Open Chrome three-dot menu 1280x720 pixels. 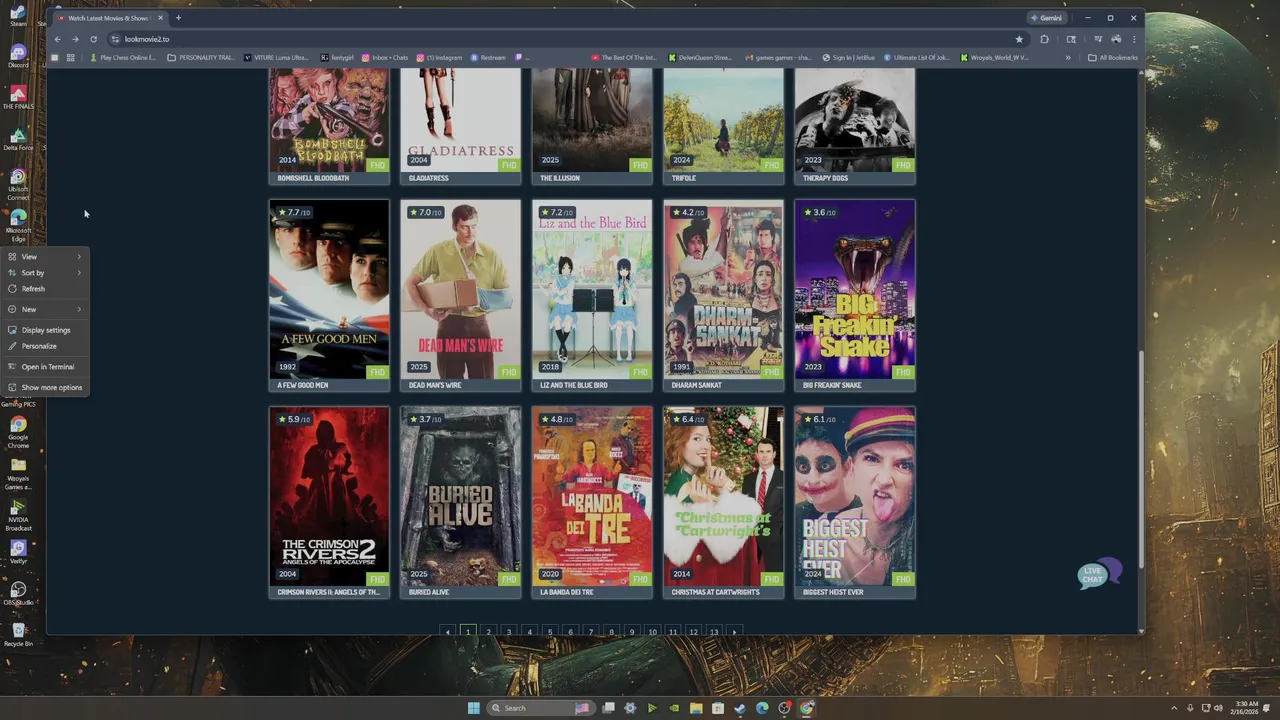(1133, 39)
